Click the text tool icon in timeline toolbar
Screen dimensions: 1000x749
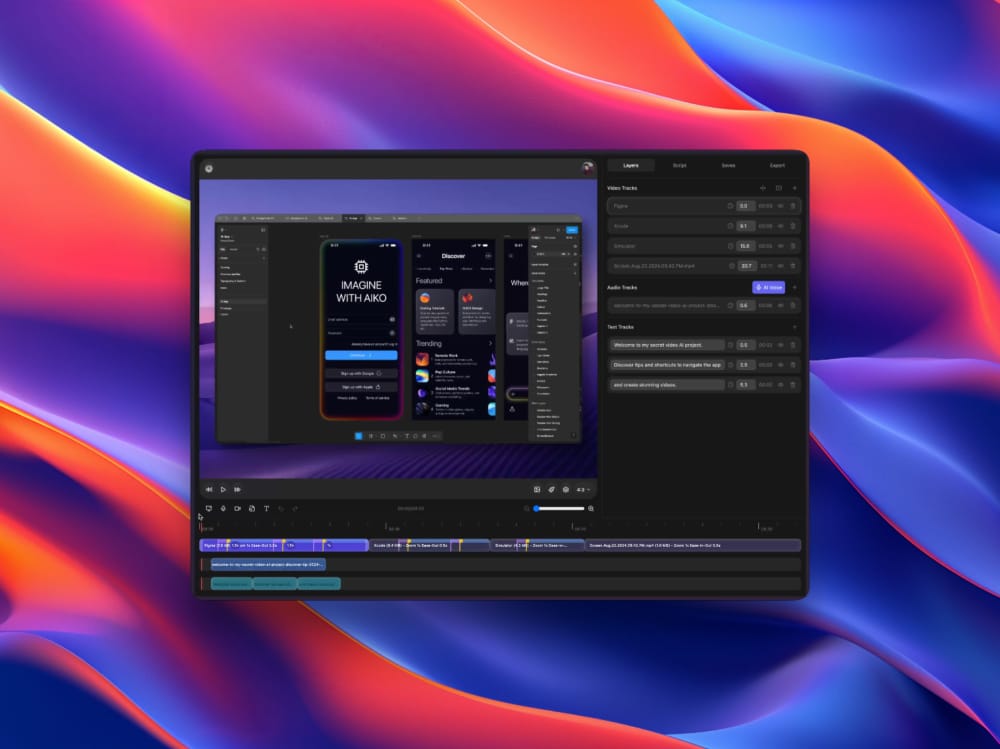click(x=266, y=508)
